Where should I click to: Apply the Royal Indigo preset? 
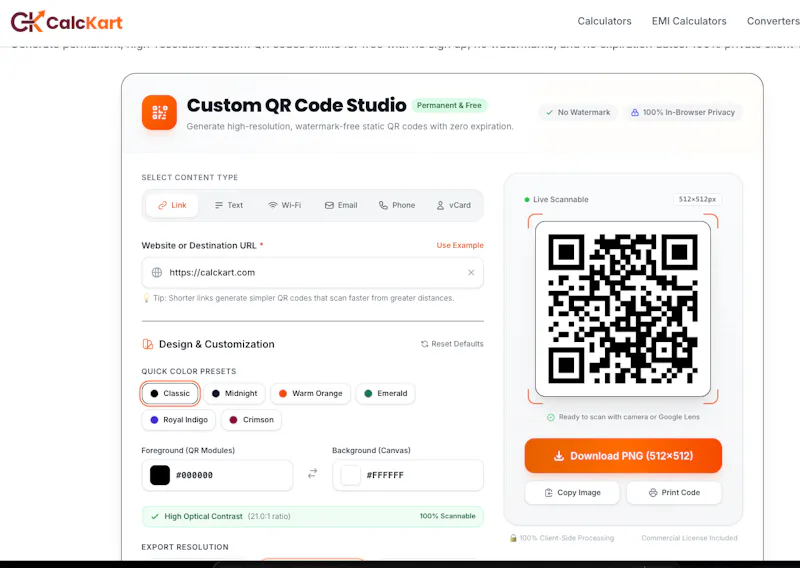179,419
